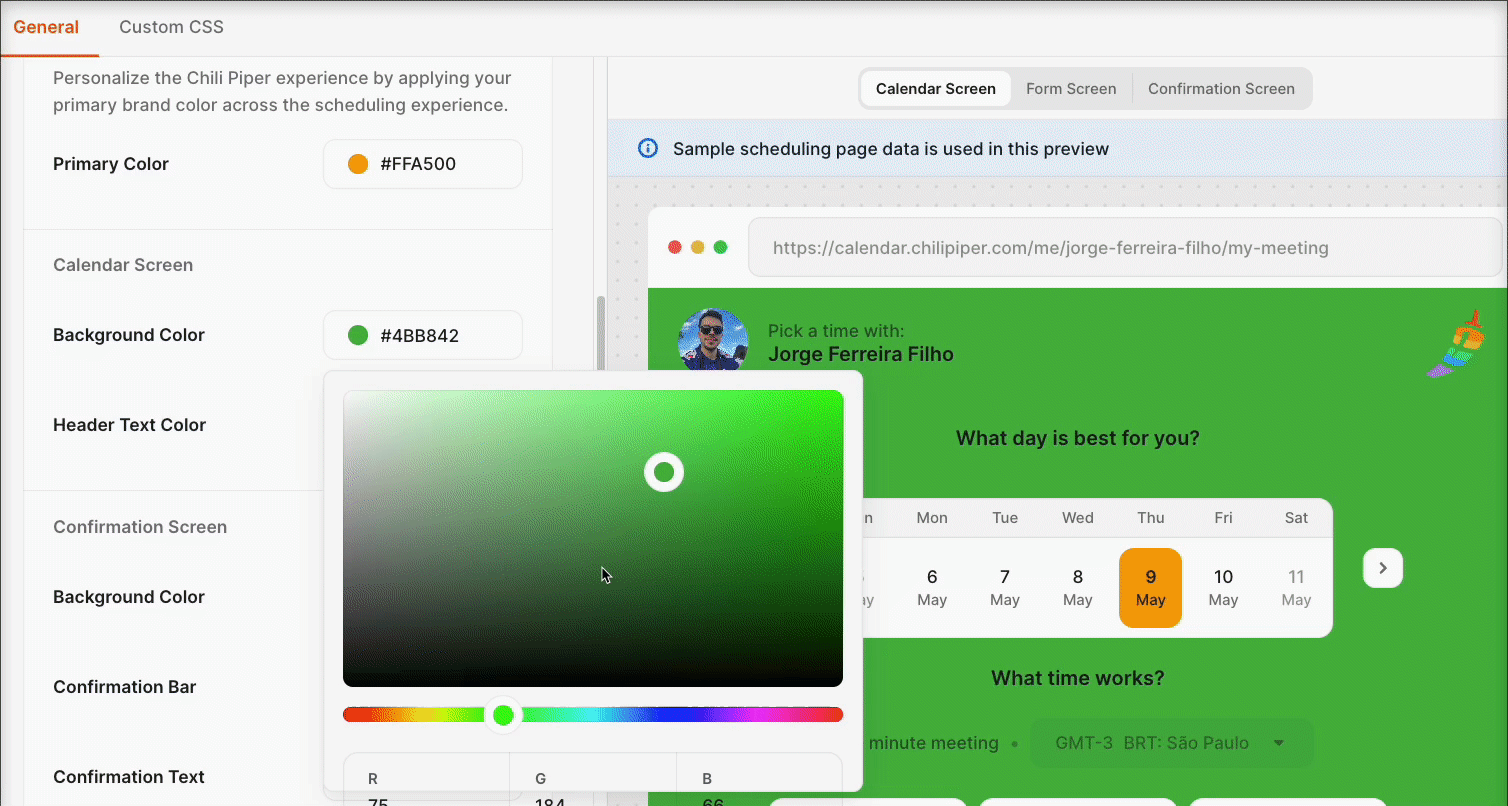Click the red browser dot in preview

(x=675, y=247)
